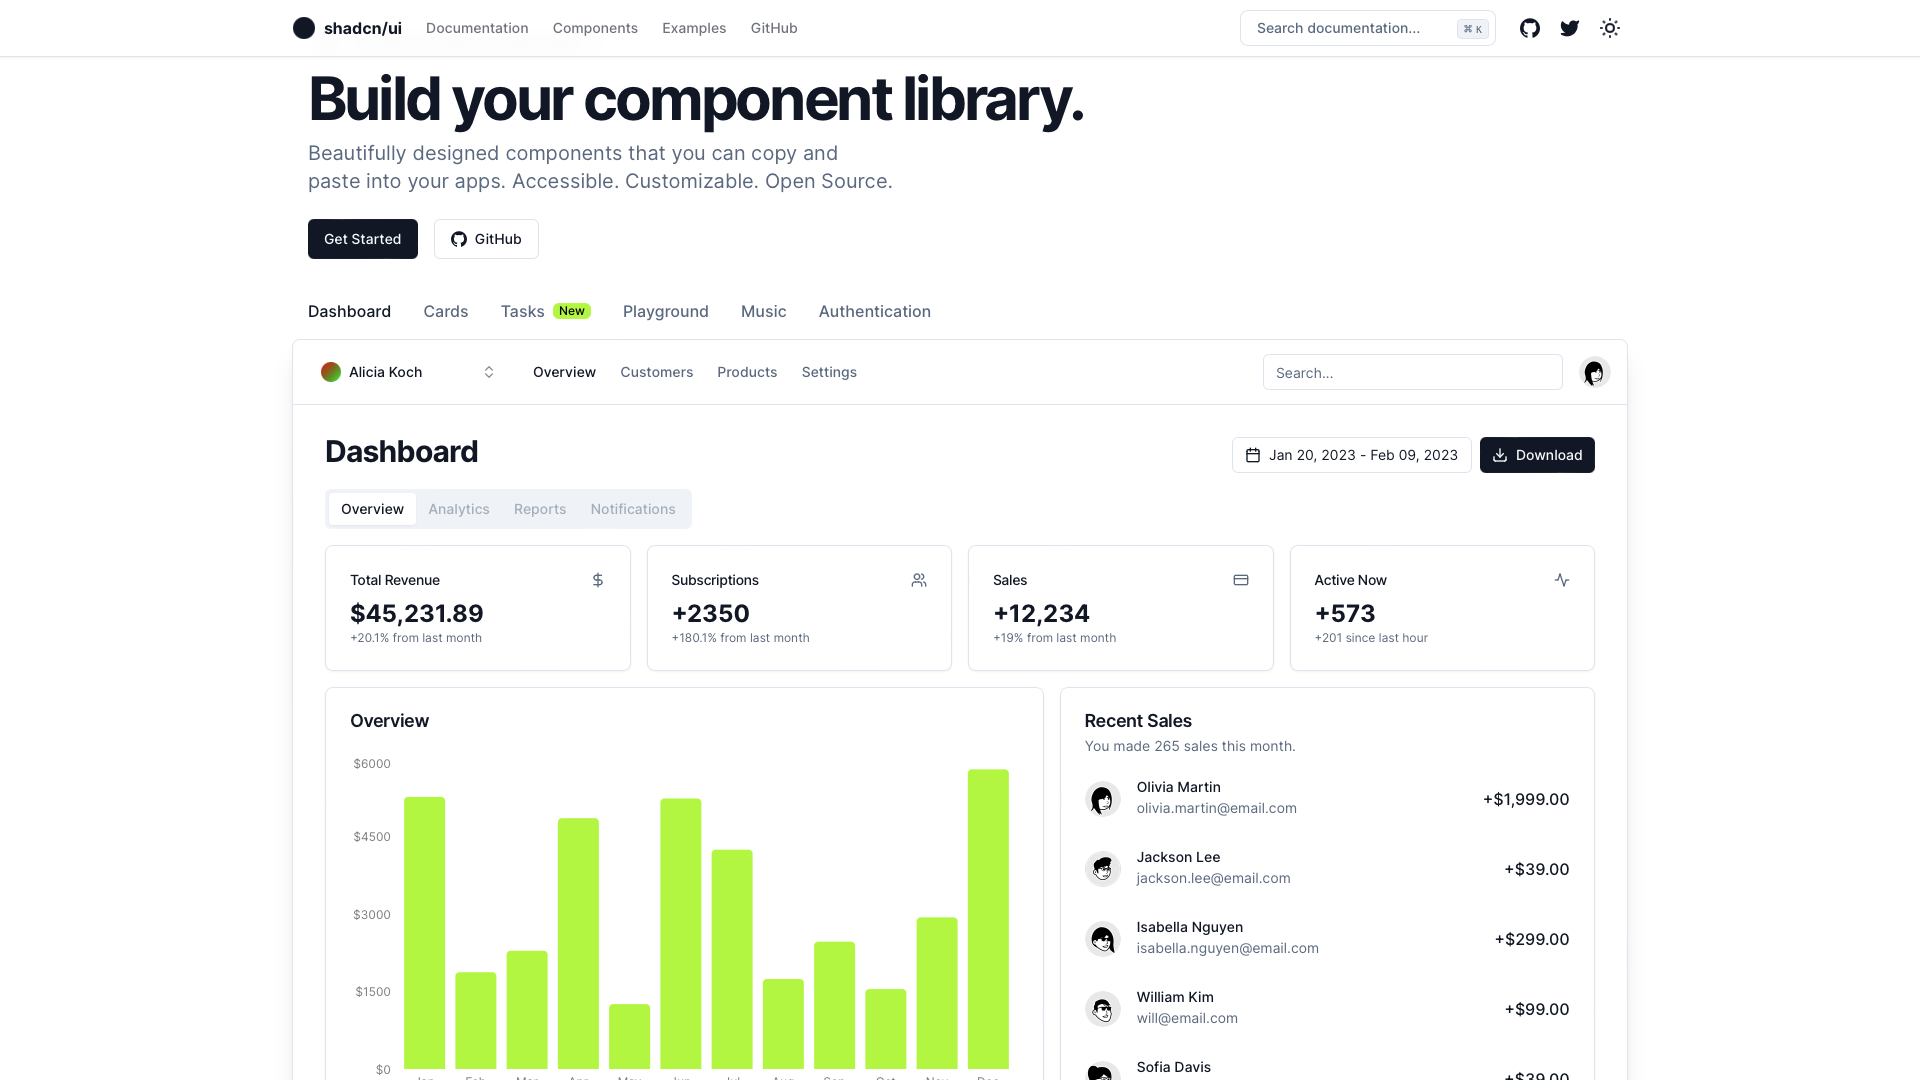Click the shadcn/ui logo circle

click(x=304, y=28)
